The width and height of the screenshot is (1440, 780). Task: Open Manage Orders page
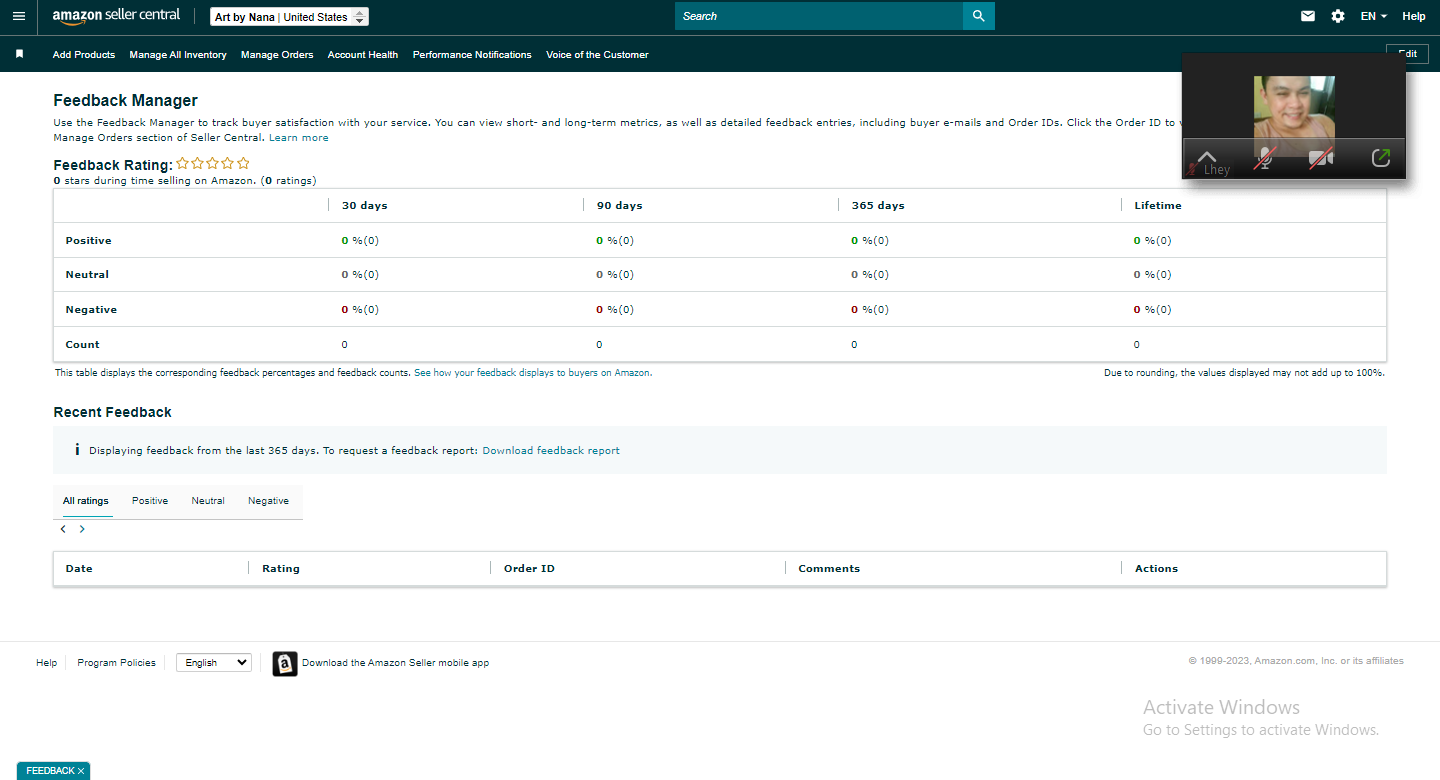click(x=277, y=55)
